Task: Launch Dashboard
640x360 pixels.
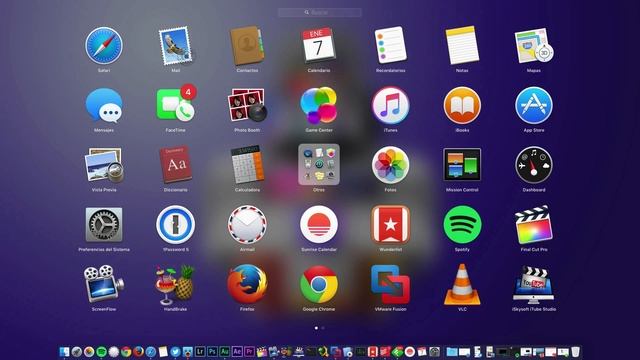Action: click(534, 164)
